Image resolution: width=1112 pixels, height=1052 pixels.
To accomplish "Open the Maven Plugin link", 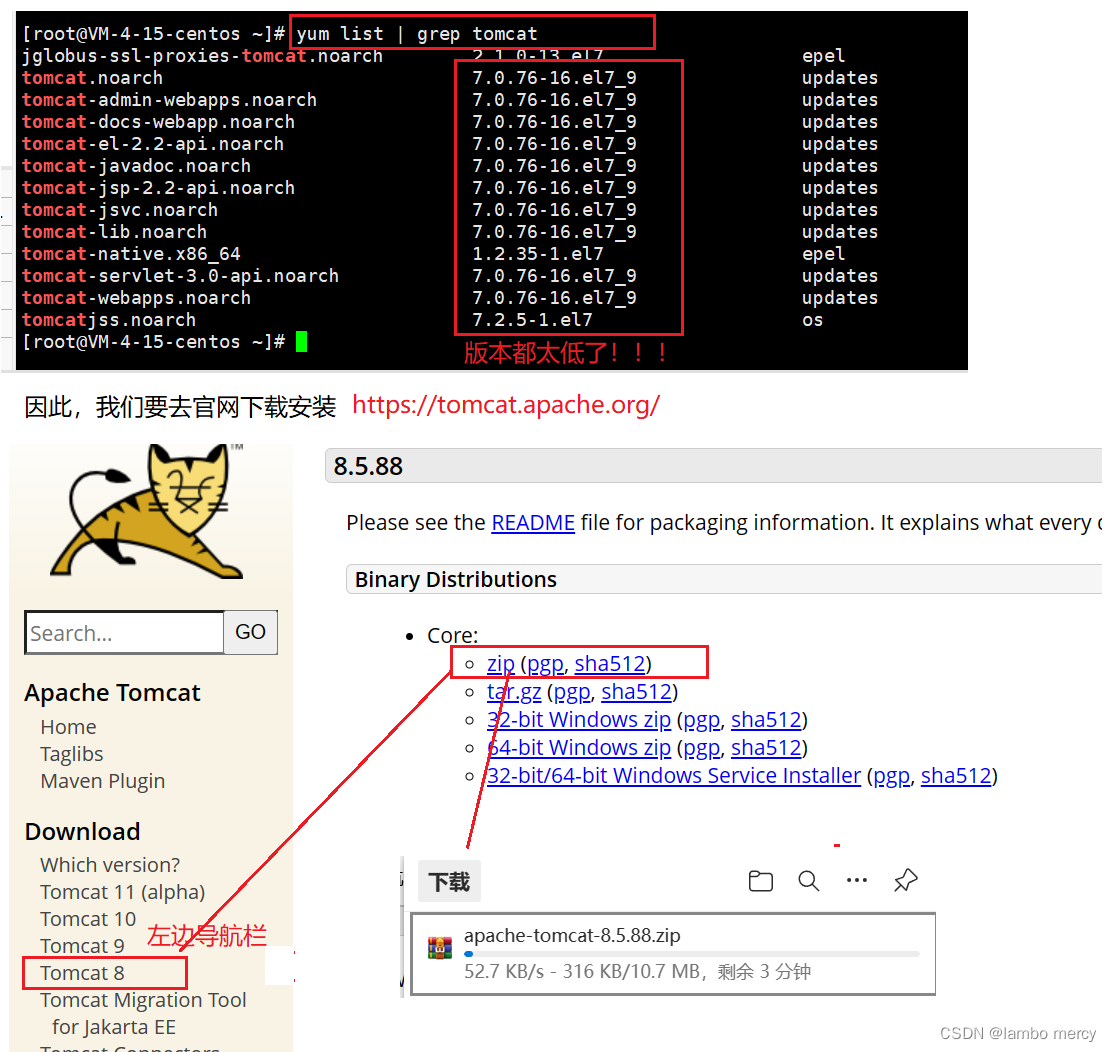I will (x=103, y=781).
